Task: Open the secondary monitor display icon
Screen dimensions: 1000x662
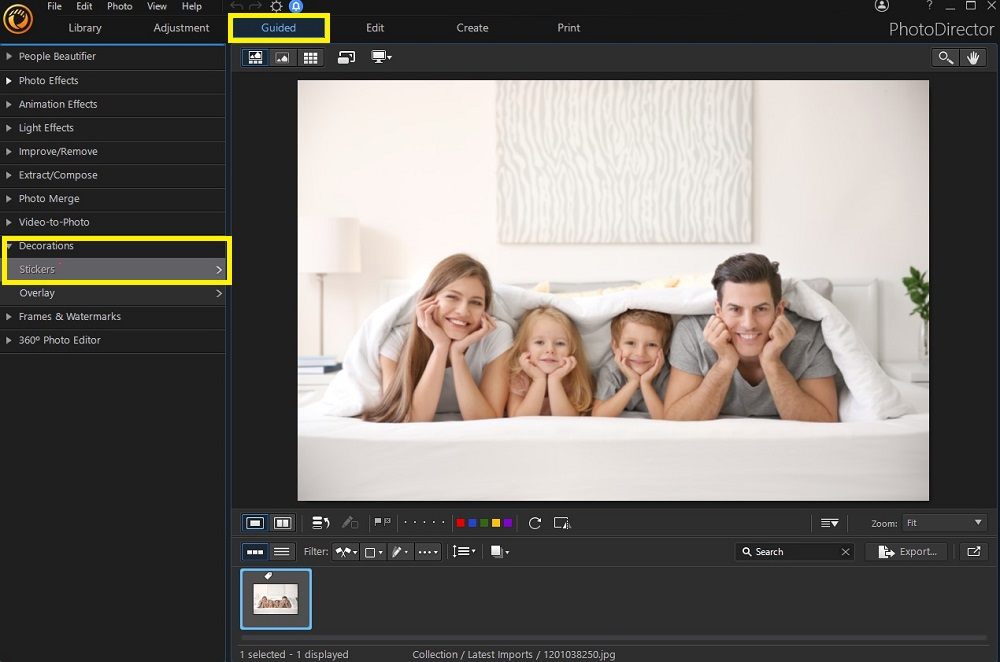Action: pos(380,57)
